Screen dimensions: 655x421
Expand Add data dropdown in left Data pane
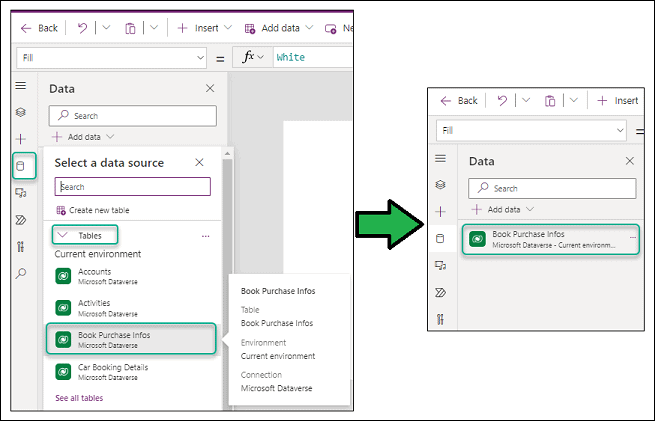tap(83, 137)
